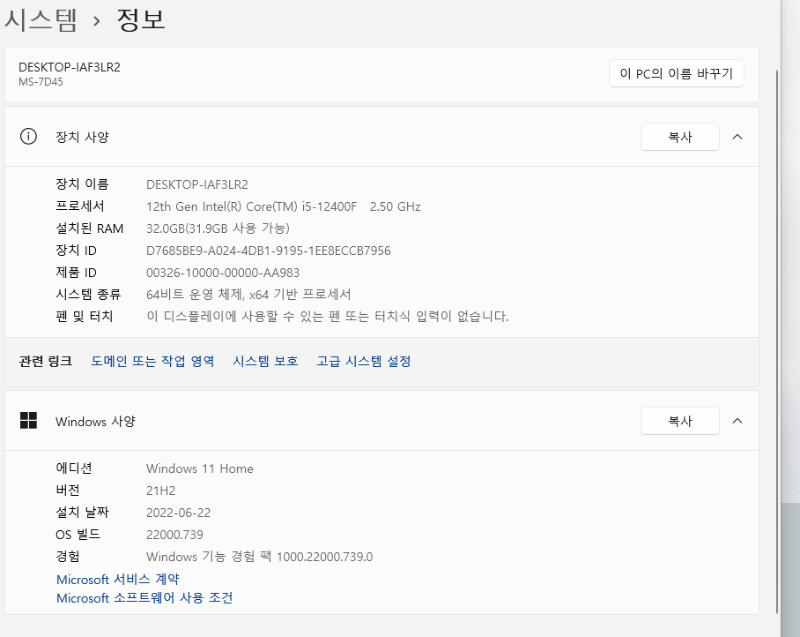Click the 관련 링크 label
Screen dimensions: 800x637
coord(45,361)
